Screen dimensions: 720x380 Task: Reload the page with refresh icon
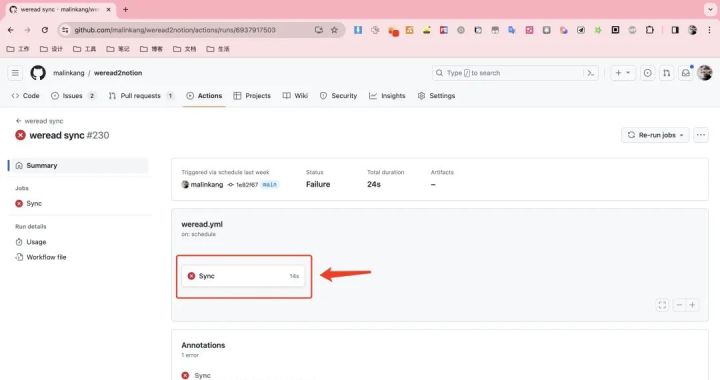pyautogui.click(x=45, y=30)
